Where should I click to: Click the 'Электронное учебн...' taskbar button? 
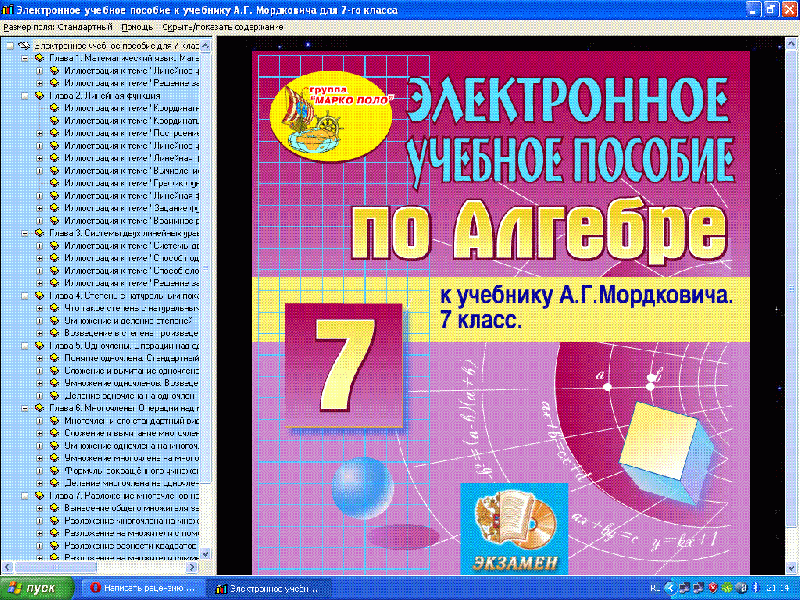point(269,588)
